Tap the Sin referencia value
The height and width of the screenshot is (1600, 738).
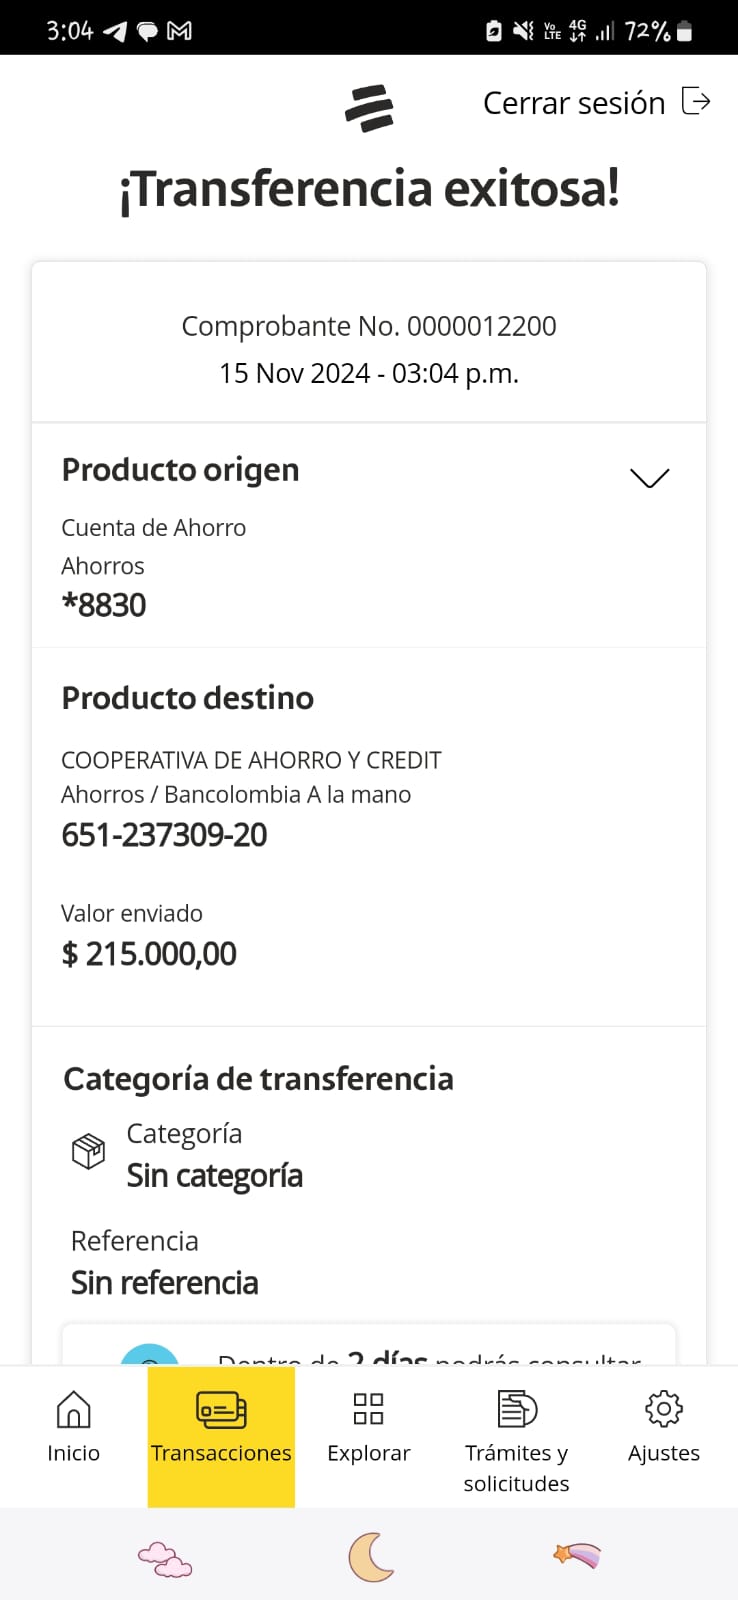tap(165, 1283)
